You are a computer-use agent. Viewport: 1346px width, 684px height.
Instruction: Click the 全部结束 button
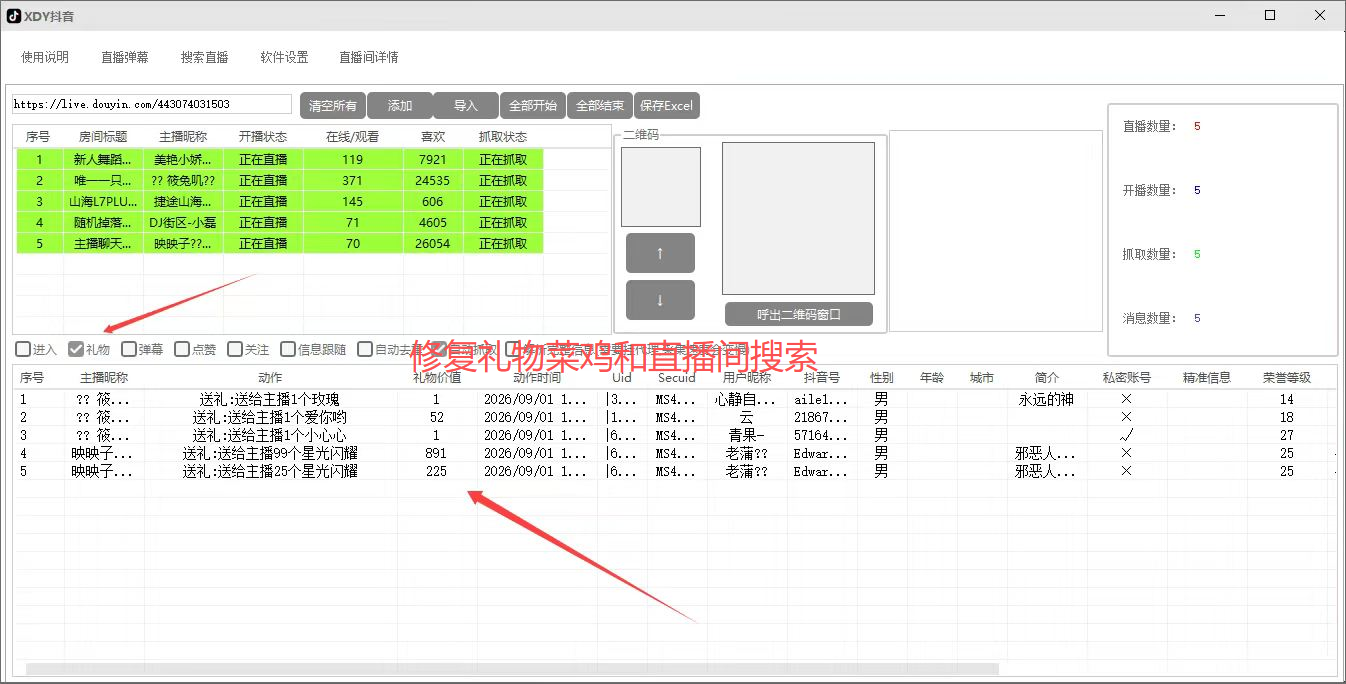coord(600,105)
